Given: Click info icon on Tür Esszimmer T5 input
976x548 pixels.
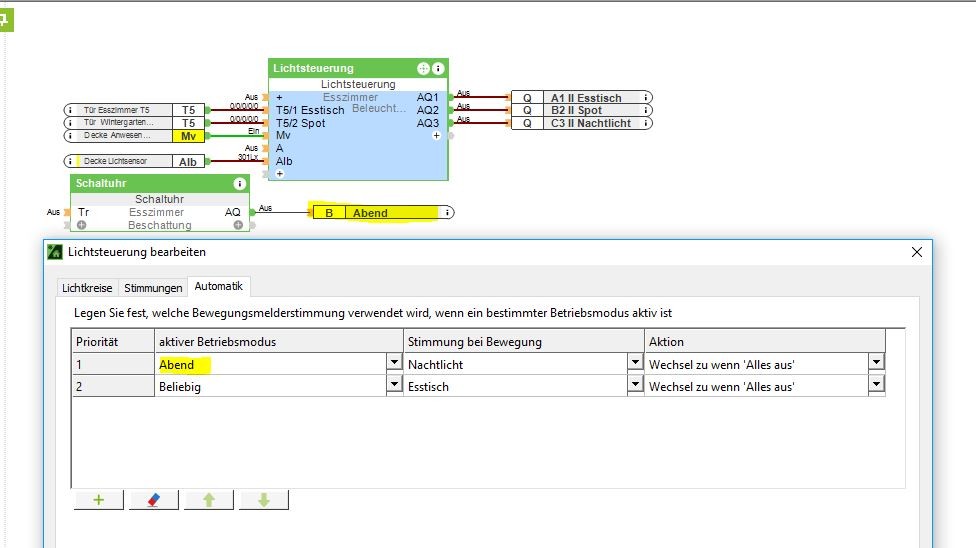Looking at the screenshot, I should point(70,110).
